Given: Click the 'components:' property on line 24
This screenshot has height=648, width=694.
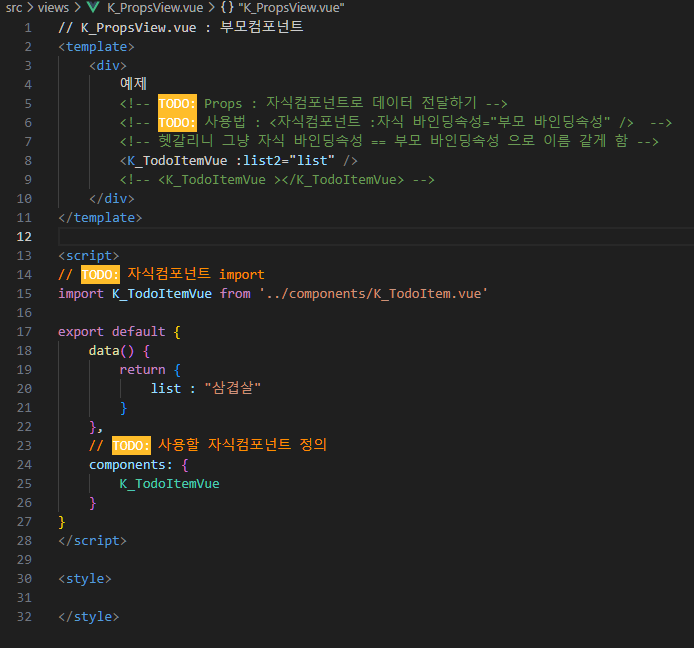Looking at the screenshot, I should 131,465.
